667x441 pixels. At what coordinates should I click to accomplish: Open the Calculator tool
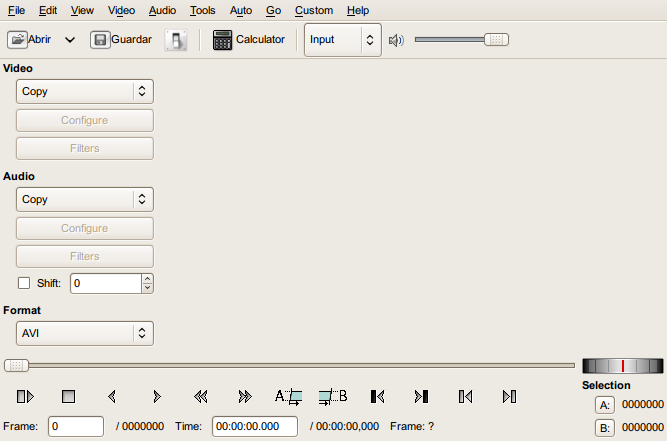point(249,40)
